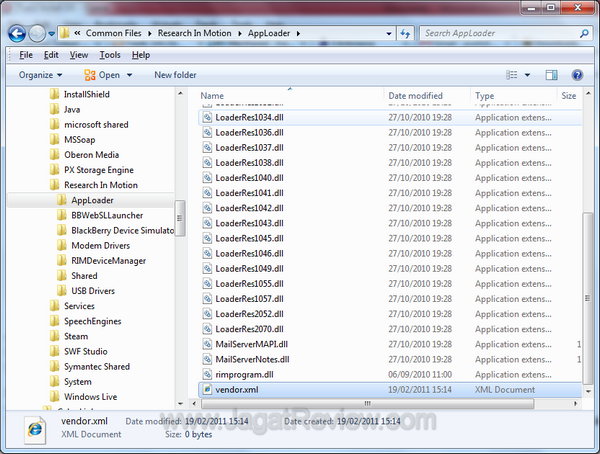Click LoaderRes1045.dll file icon
Screen dimensions: 600x454
pos(207,238)
